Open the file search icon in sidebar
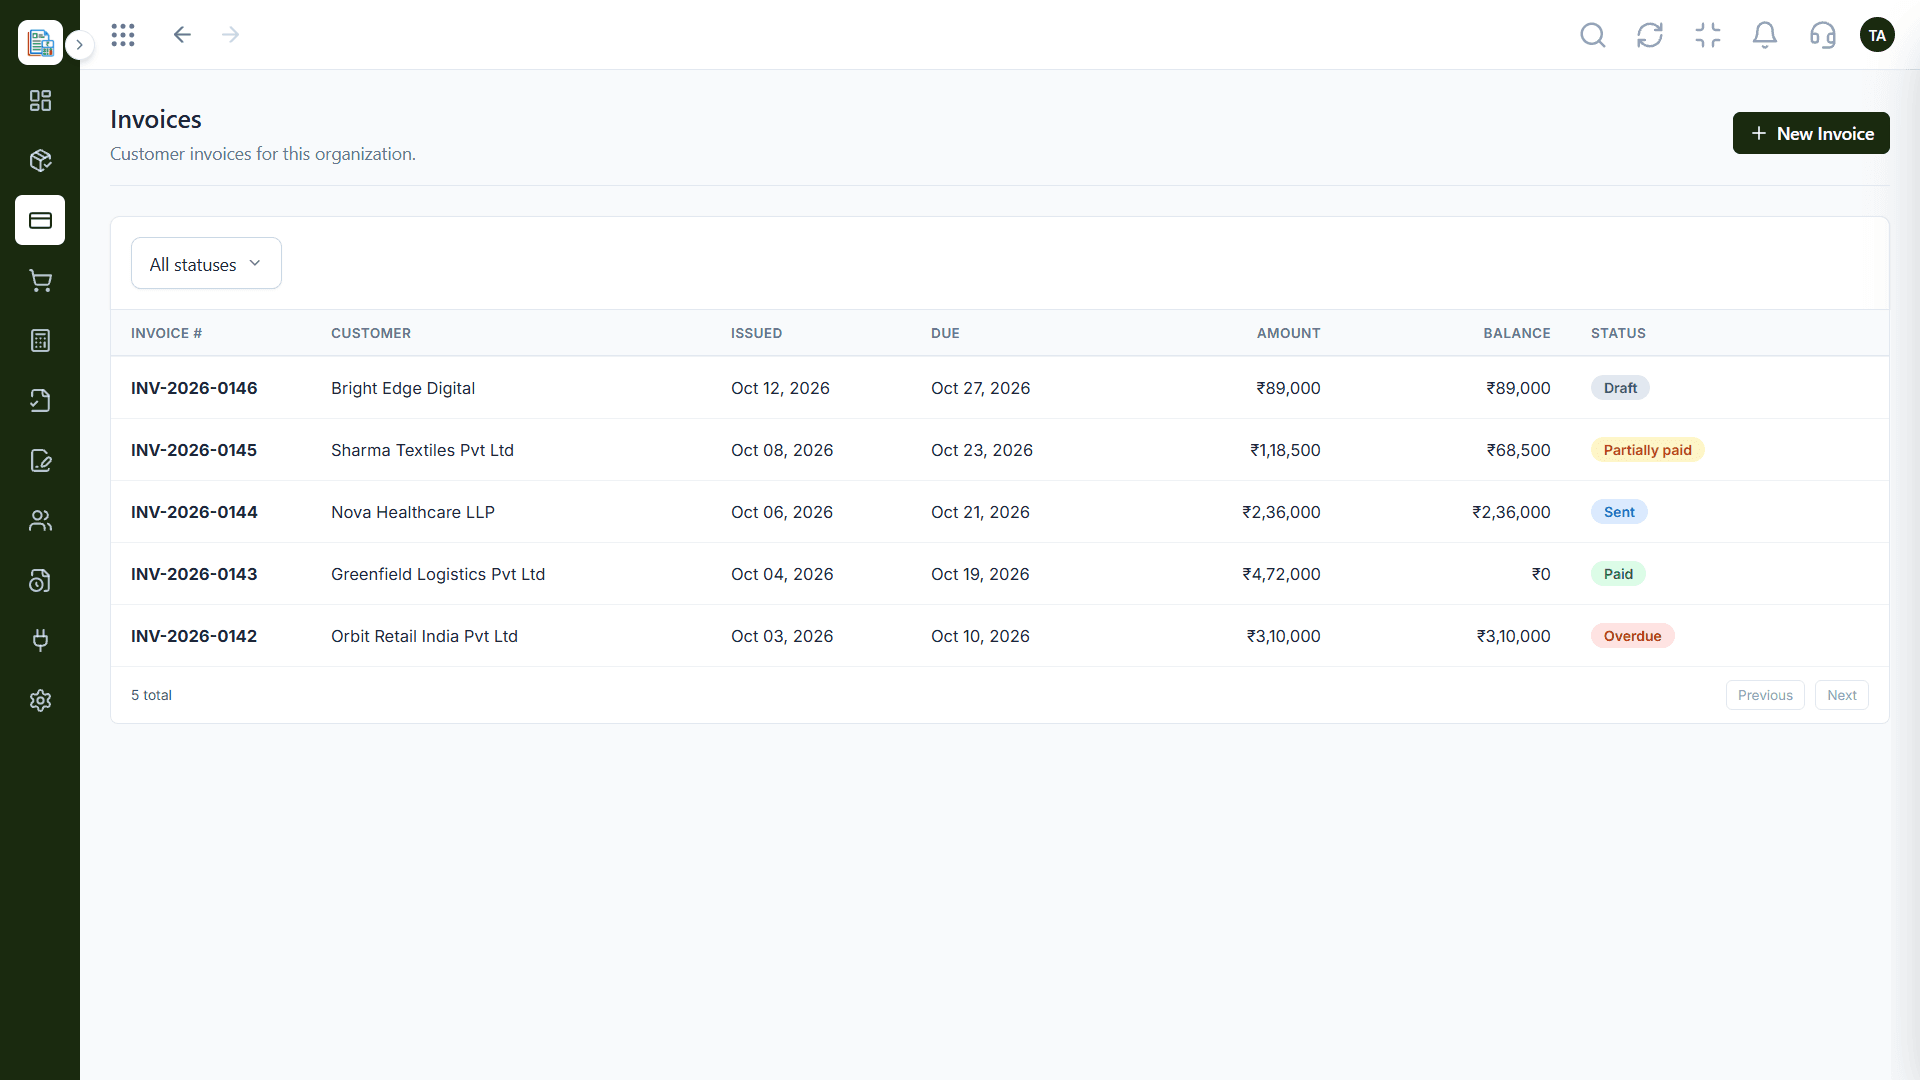Image resolution: width=1920 pixels, height=1080 pixels. coord(40,581)
